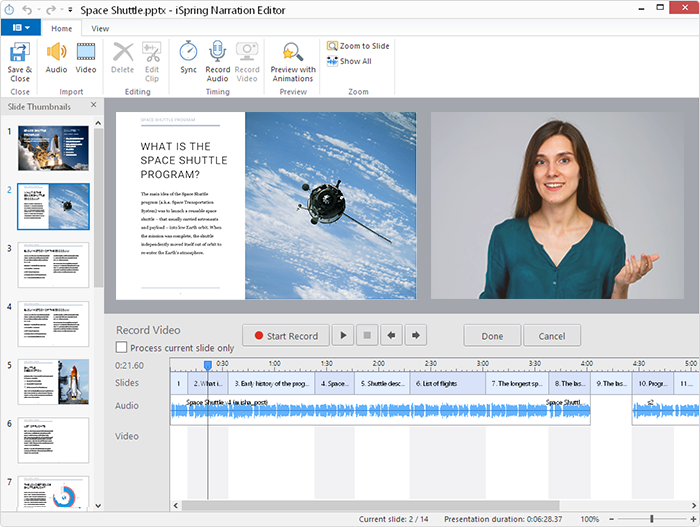Switch to the Home tab
The width and height of the screenshot is (700, 527).
(x=62, y=29)
